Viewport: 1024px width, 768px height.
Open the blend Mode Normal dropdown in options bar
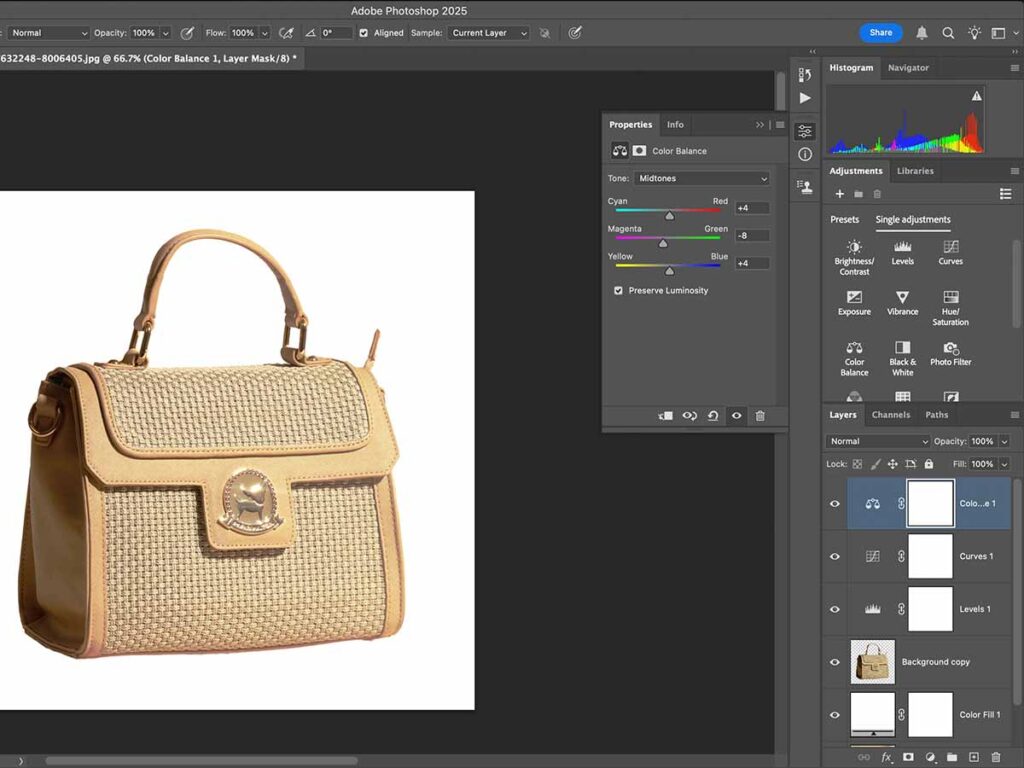[x=48, y=33]
